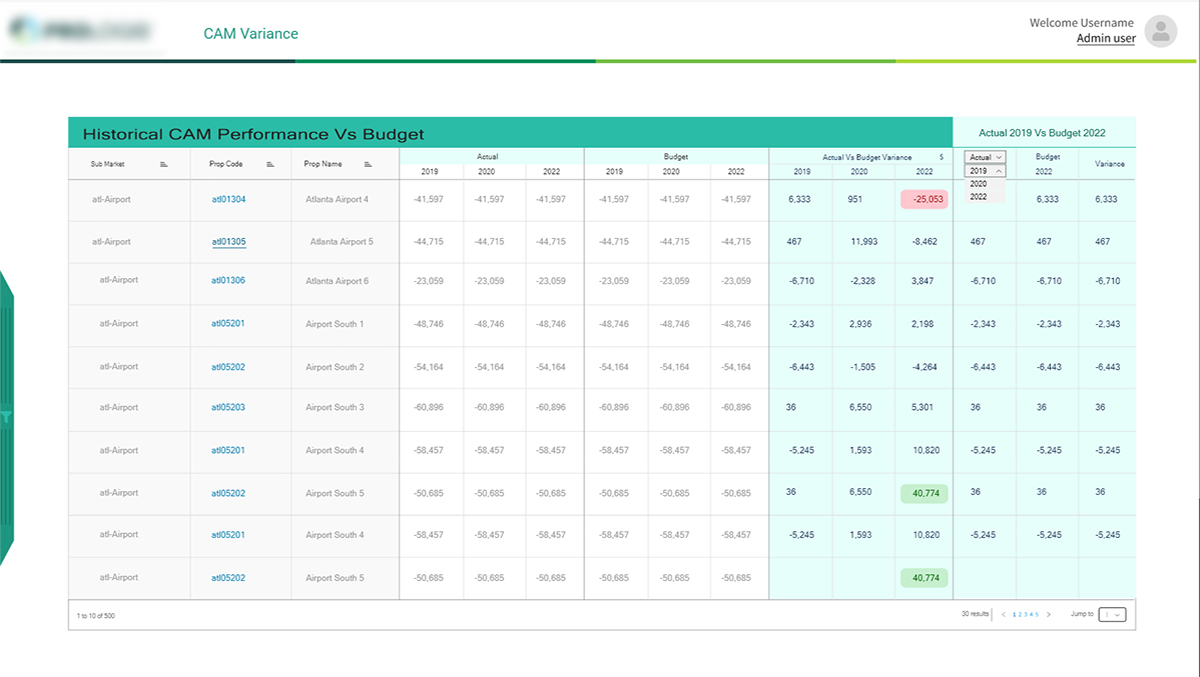
Task: Open the Admin user link
Action: 1105,39
